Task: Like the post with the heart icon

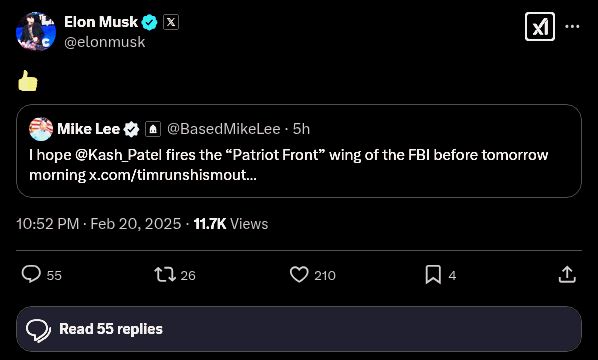Action: coord(299,275)
